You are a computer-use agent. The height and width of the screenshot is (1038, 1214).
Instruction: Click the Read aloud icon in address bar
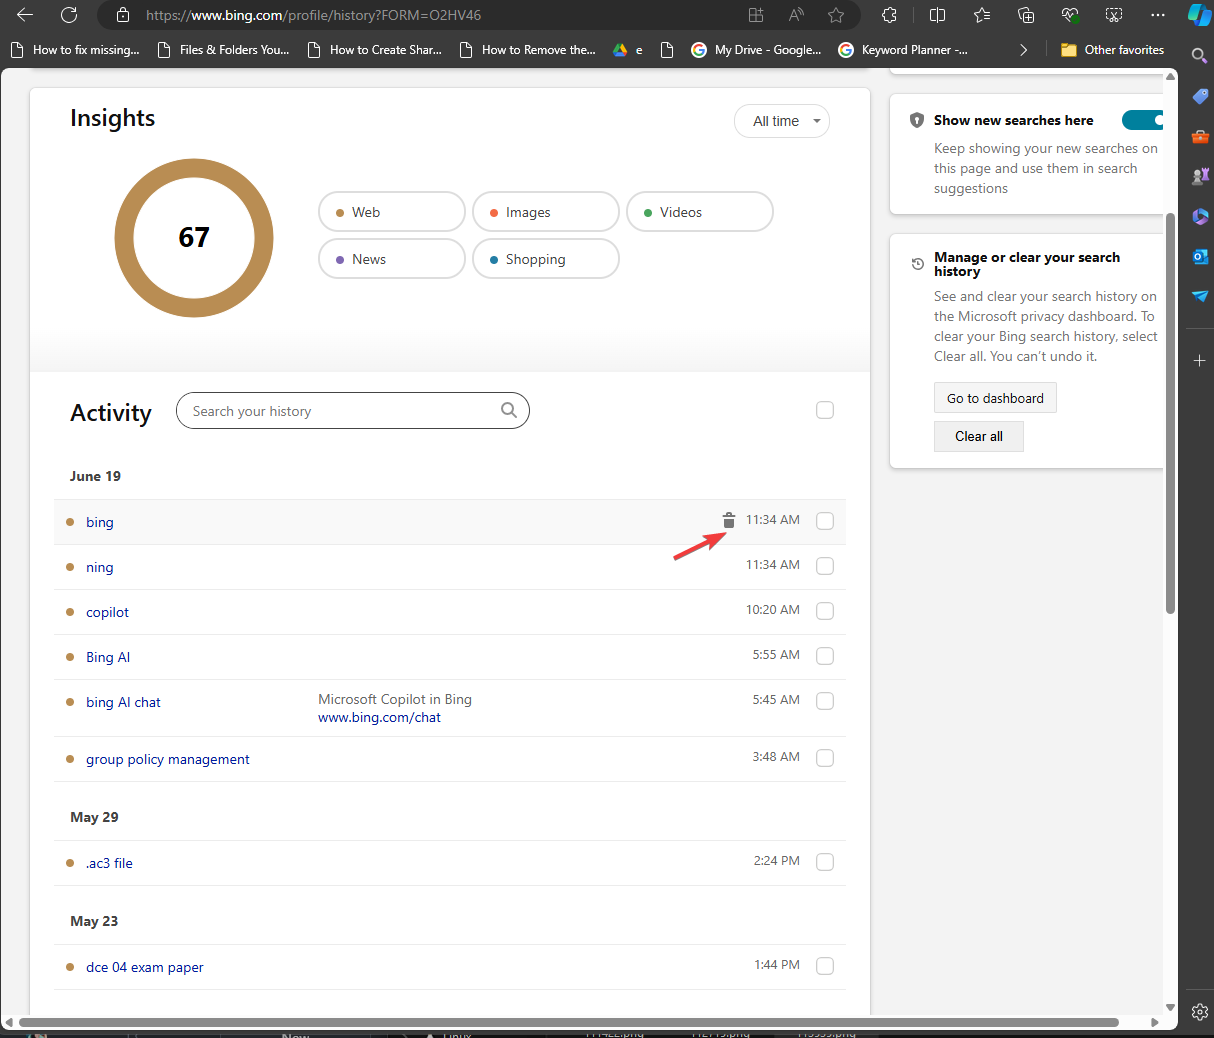pos(796,15)
